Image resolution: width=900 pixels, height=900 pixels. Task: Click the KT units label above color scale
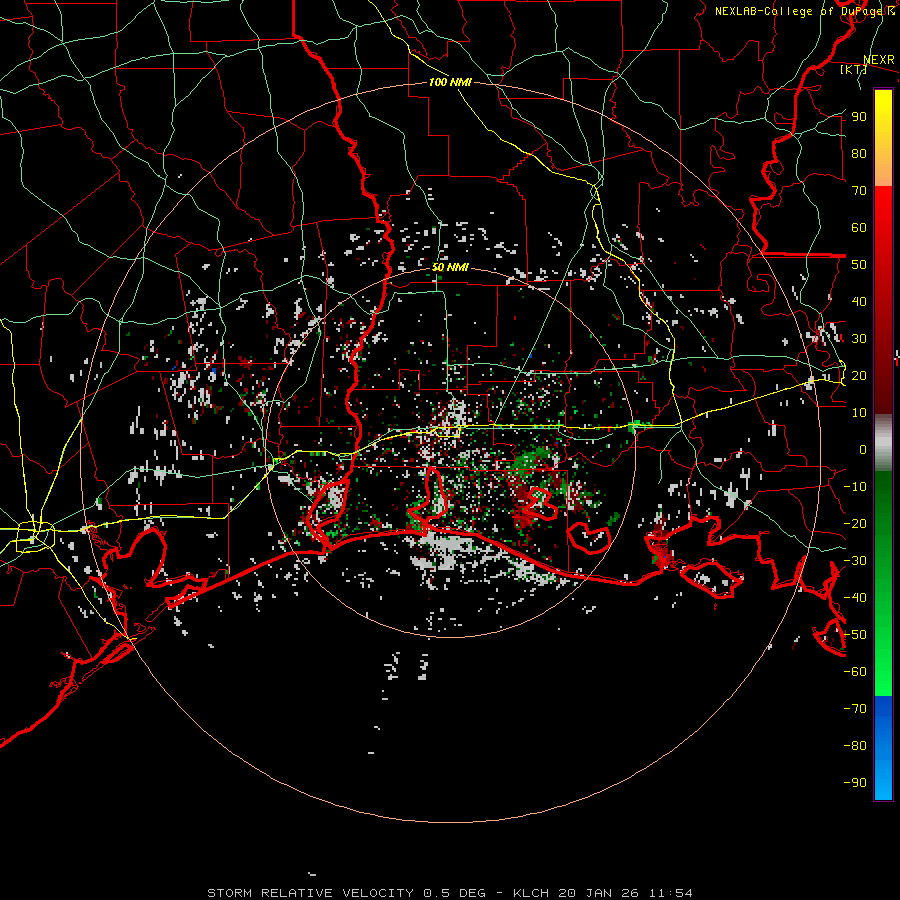(x=853, y=69)
